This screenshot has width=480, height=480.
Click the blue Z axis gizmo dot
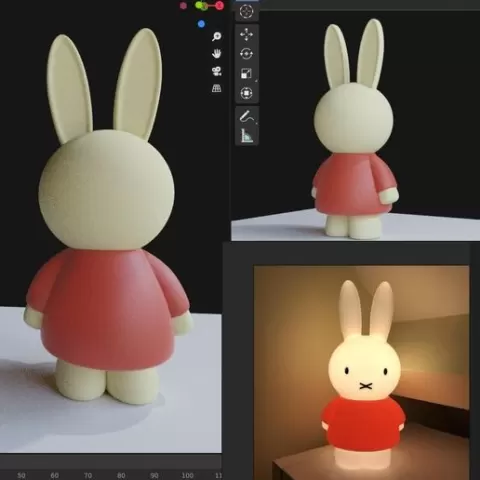(x=201, y=24)
